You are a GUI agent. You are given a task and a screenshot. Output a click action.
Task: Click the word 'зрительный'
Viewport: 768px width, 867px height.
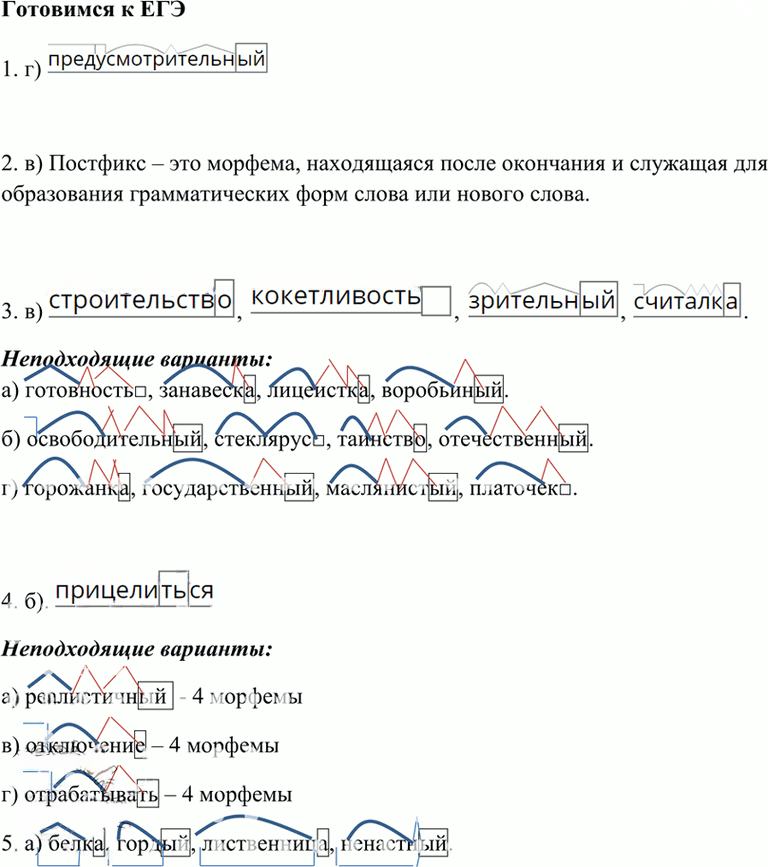coord(542,300)
